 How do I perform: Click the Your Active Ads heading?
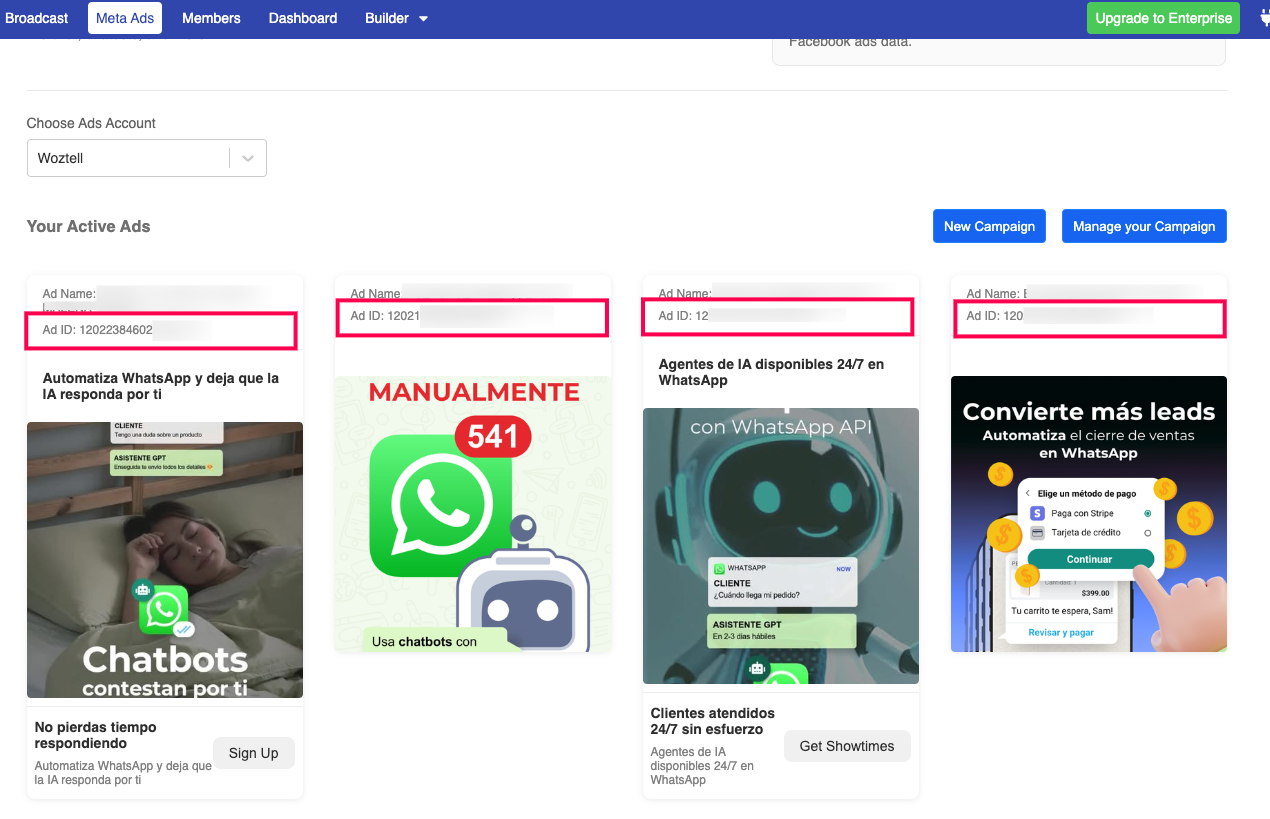(x=89, y=226)
